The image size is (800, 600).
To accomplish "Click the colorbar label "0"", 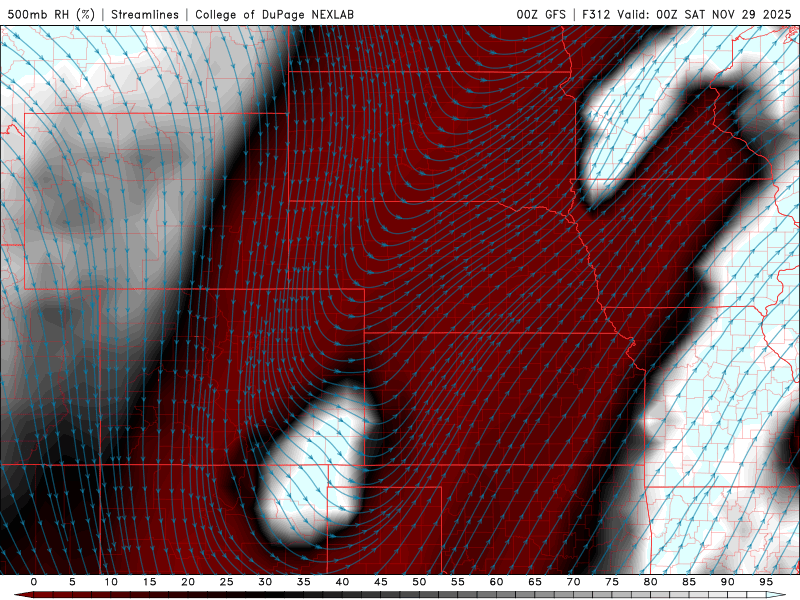I will (34, 582).
